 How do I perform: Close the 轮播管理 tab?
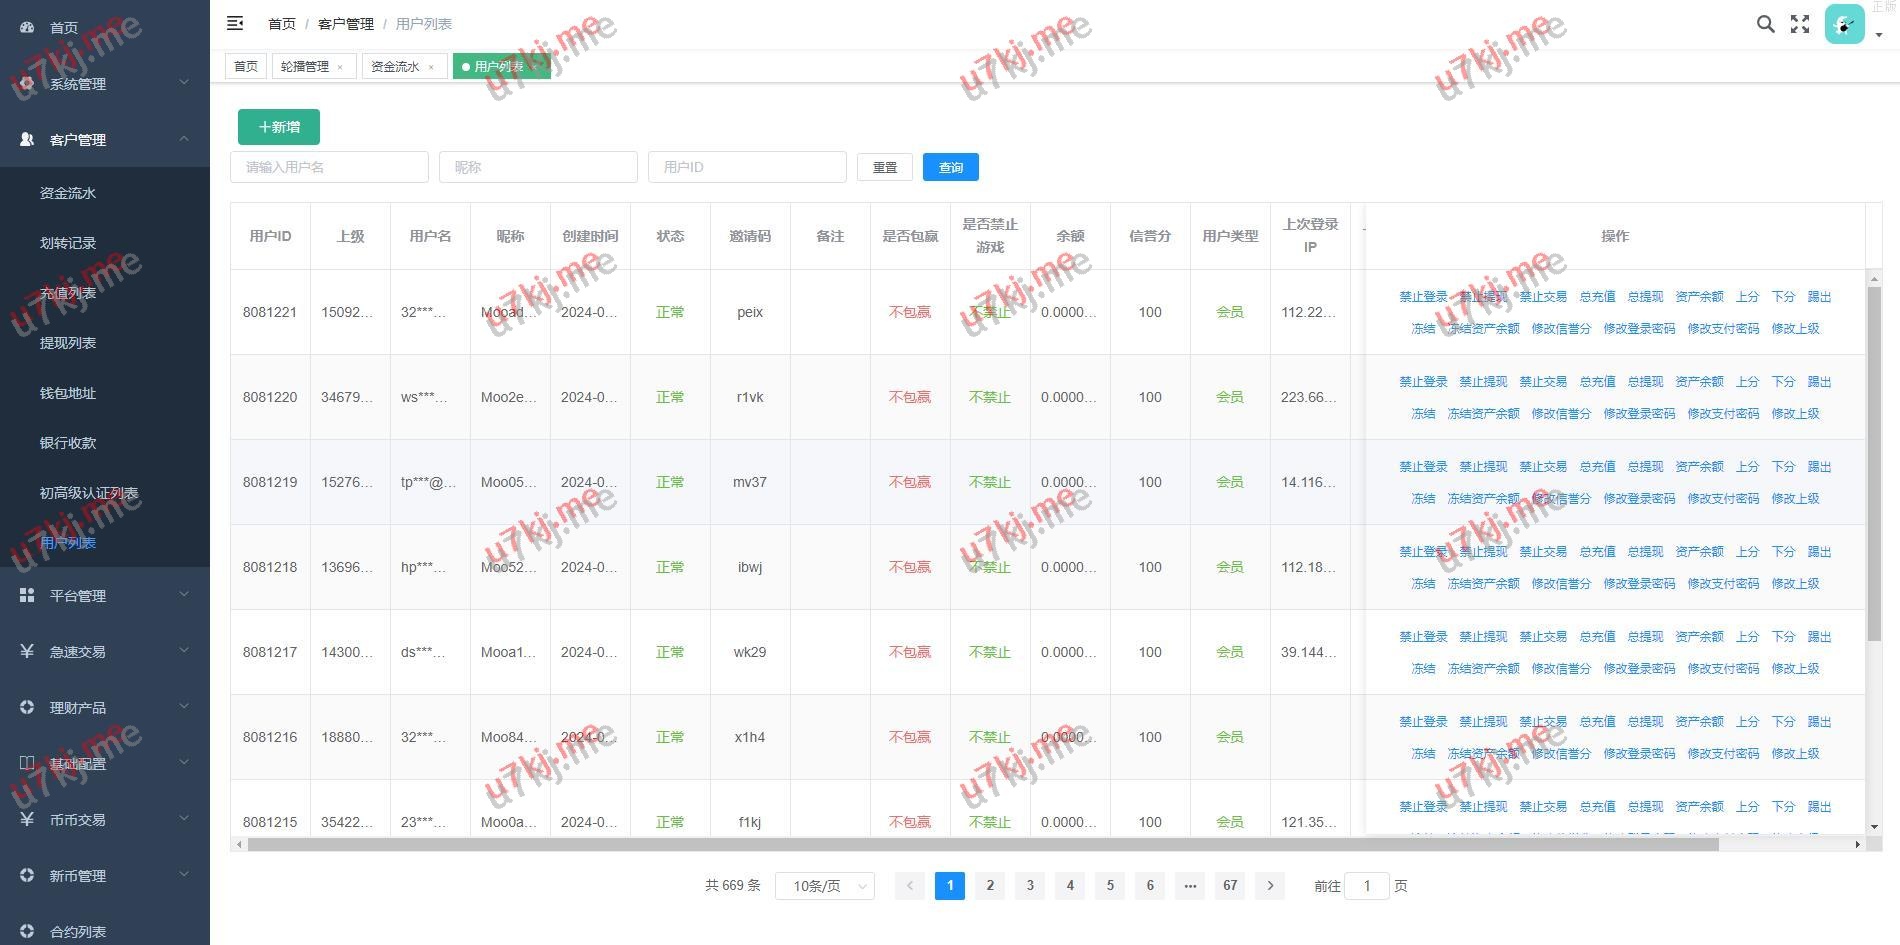click(x=340, y=67)
